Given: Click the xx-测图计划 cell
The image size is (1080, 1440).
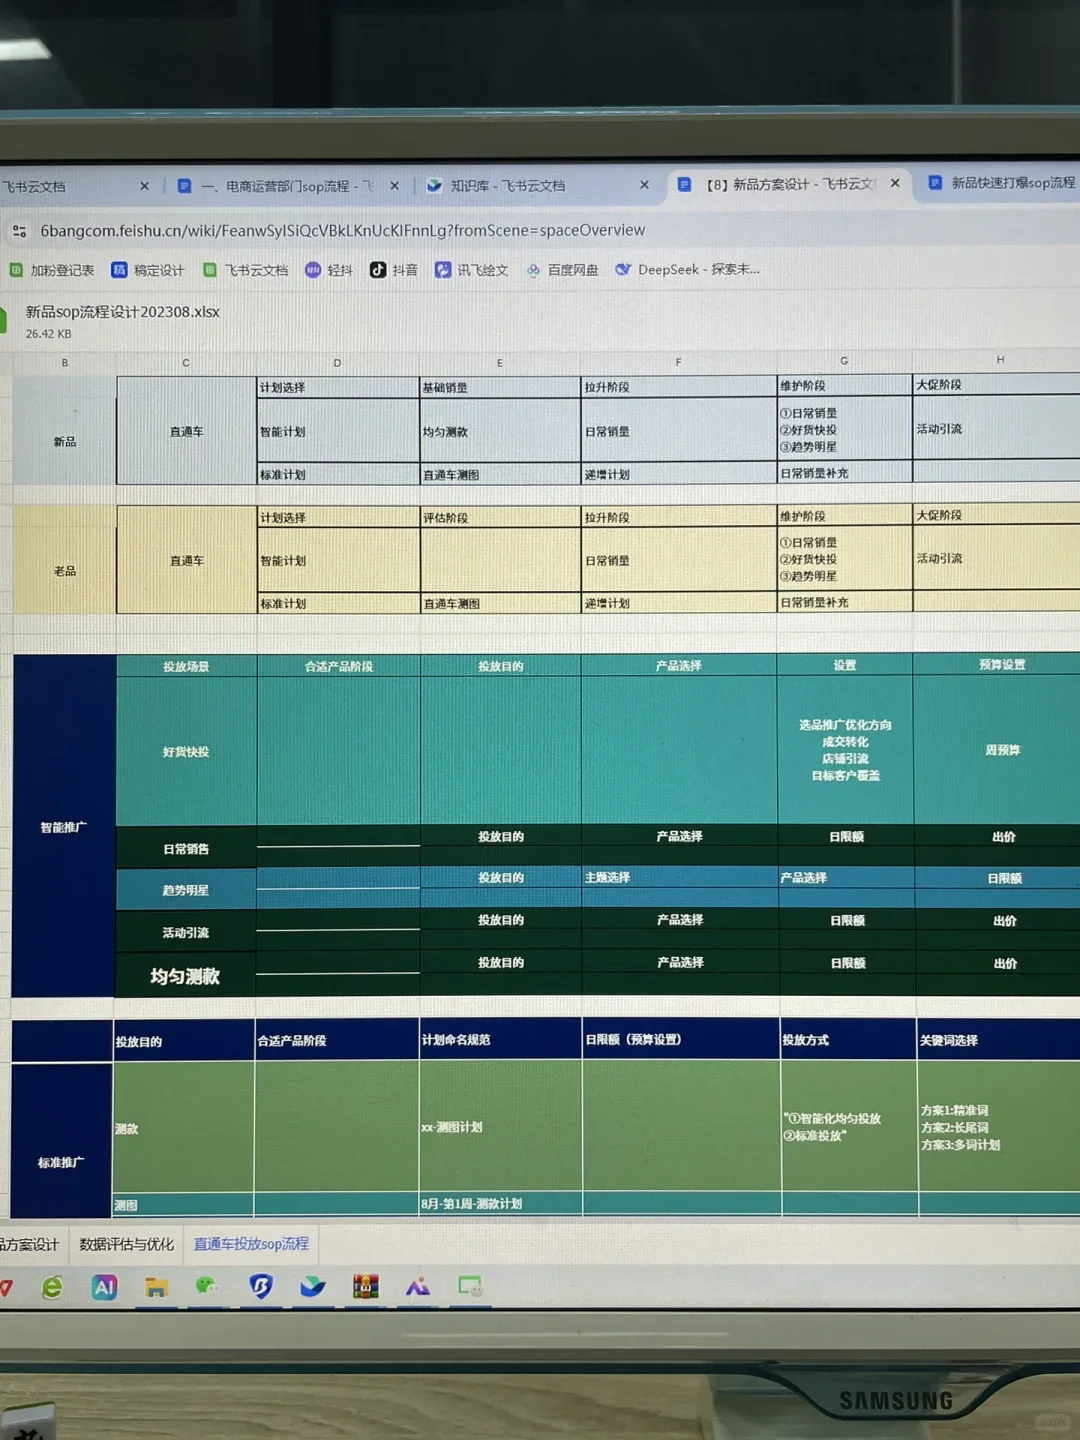Looking at the screenshot, I should point(500,1127).
